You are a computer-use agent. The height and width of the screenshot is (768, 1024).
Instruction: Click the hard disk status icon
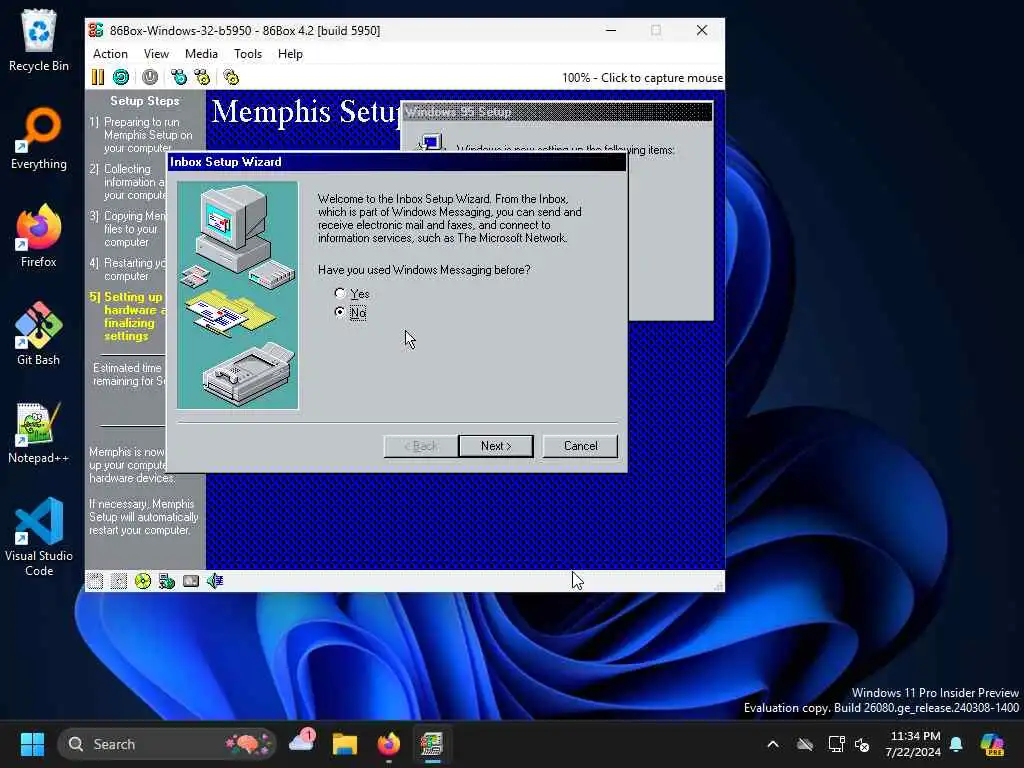[x=191, y=581]
